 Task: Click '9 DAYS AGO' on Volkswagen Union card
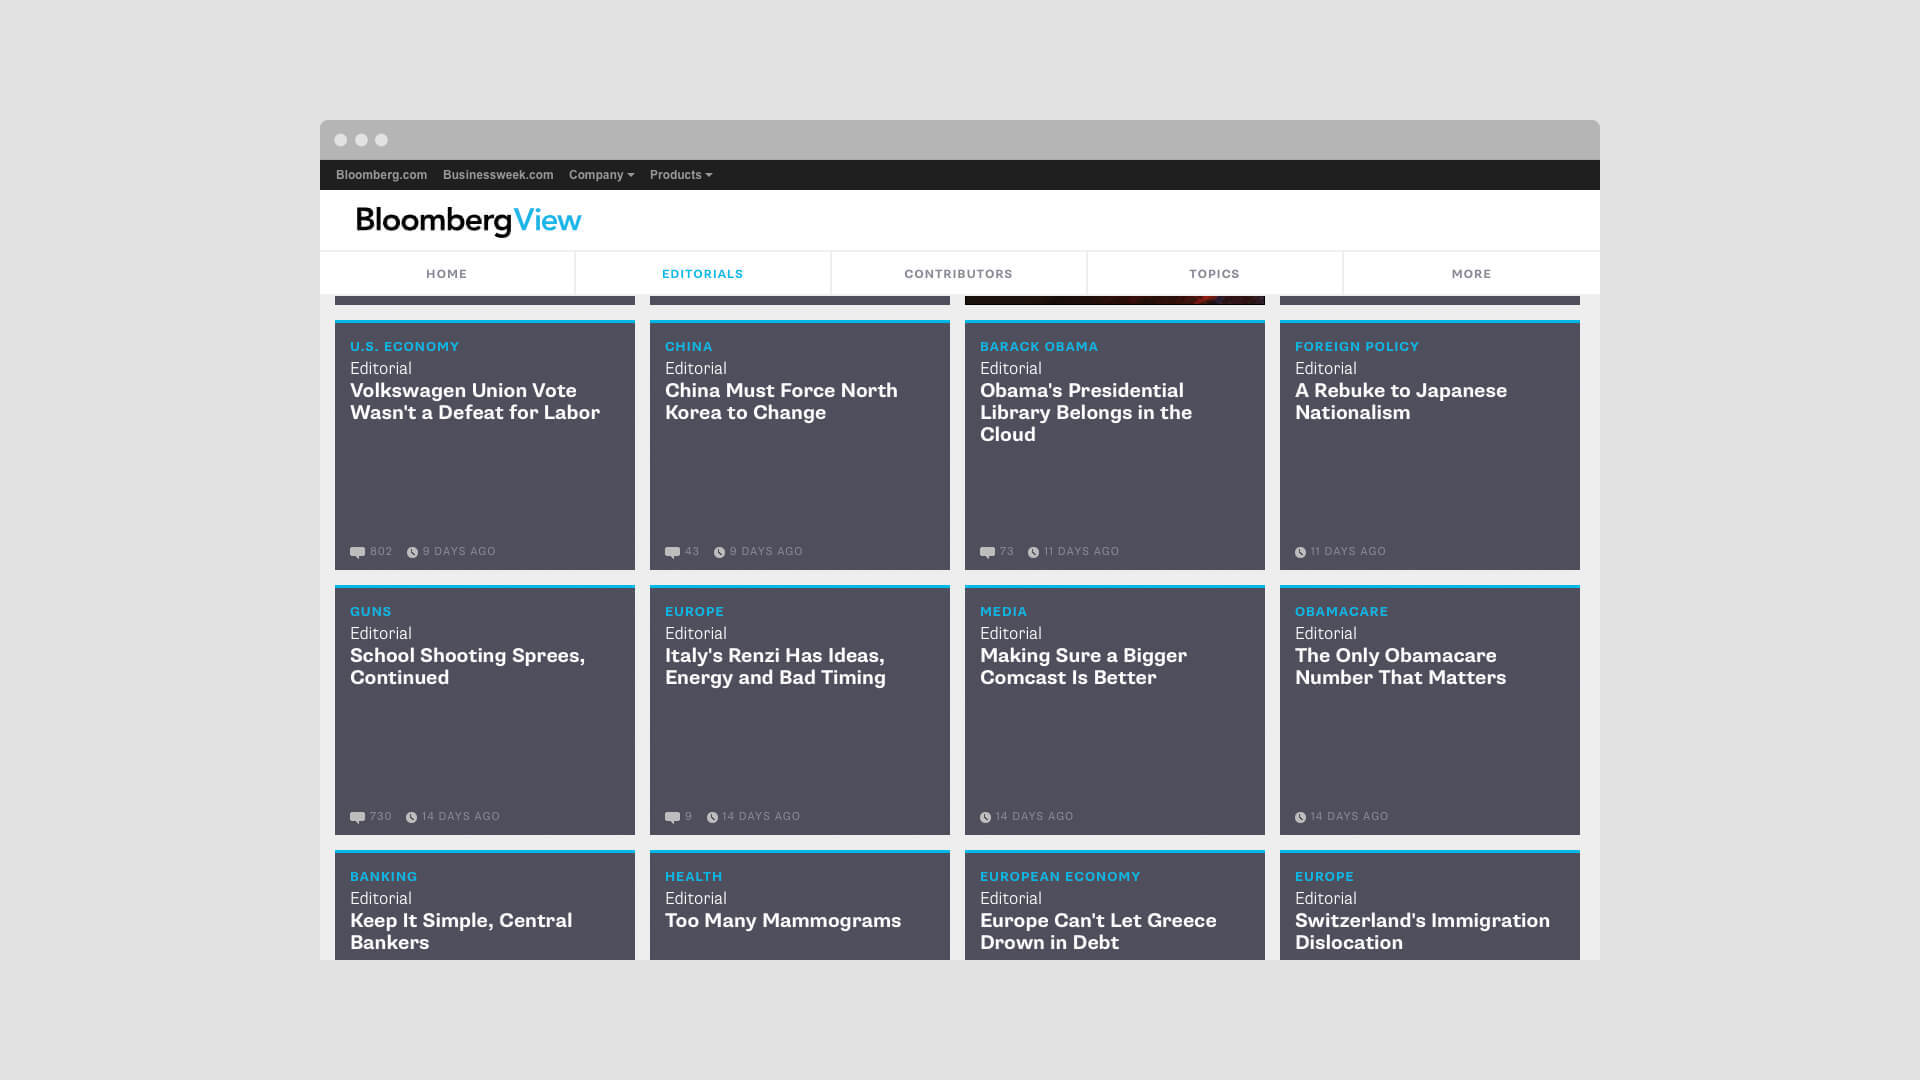459,552
